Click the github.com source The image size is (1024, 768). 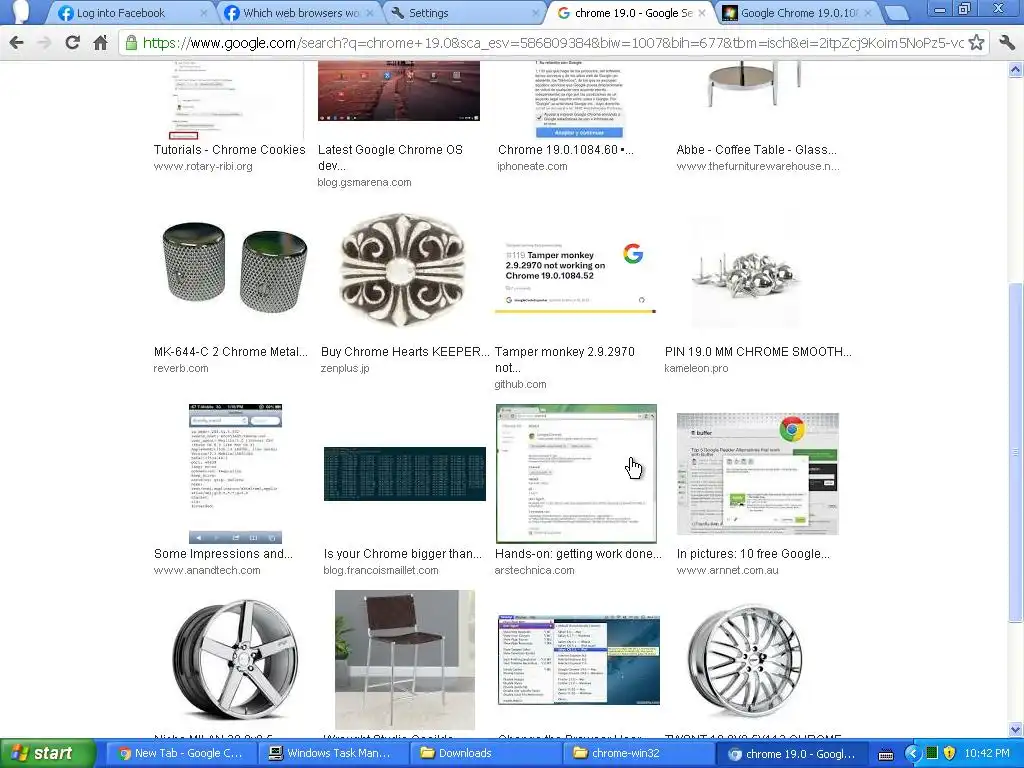[x=520, y=384]
